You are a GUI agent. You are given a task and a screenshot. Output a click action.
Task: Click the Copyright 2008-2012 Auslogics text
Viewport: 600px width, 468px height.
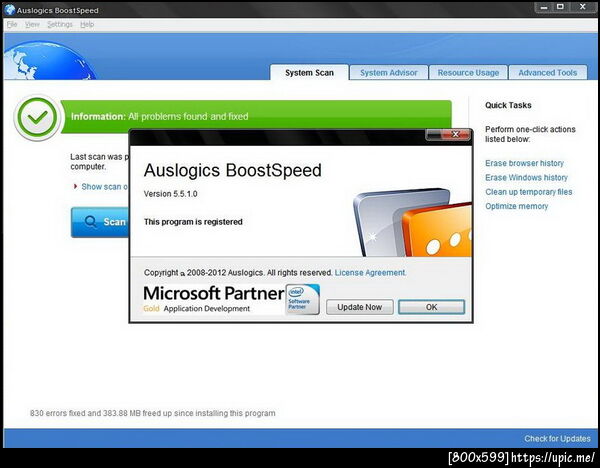coord(238,272)
